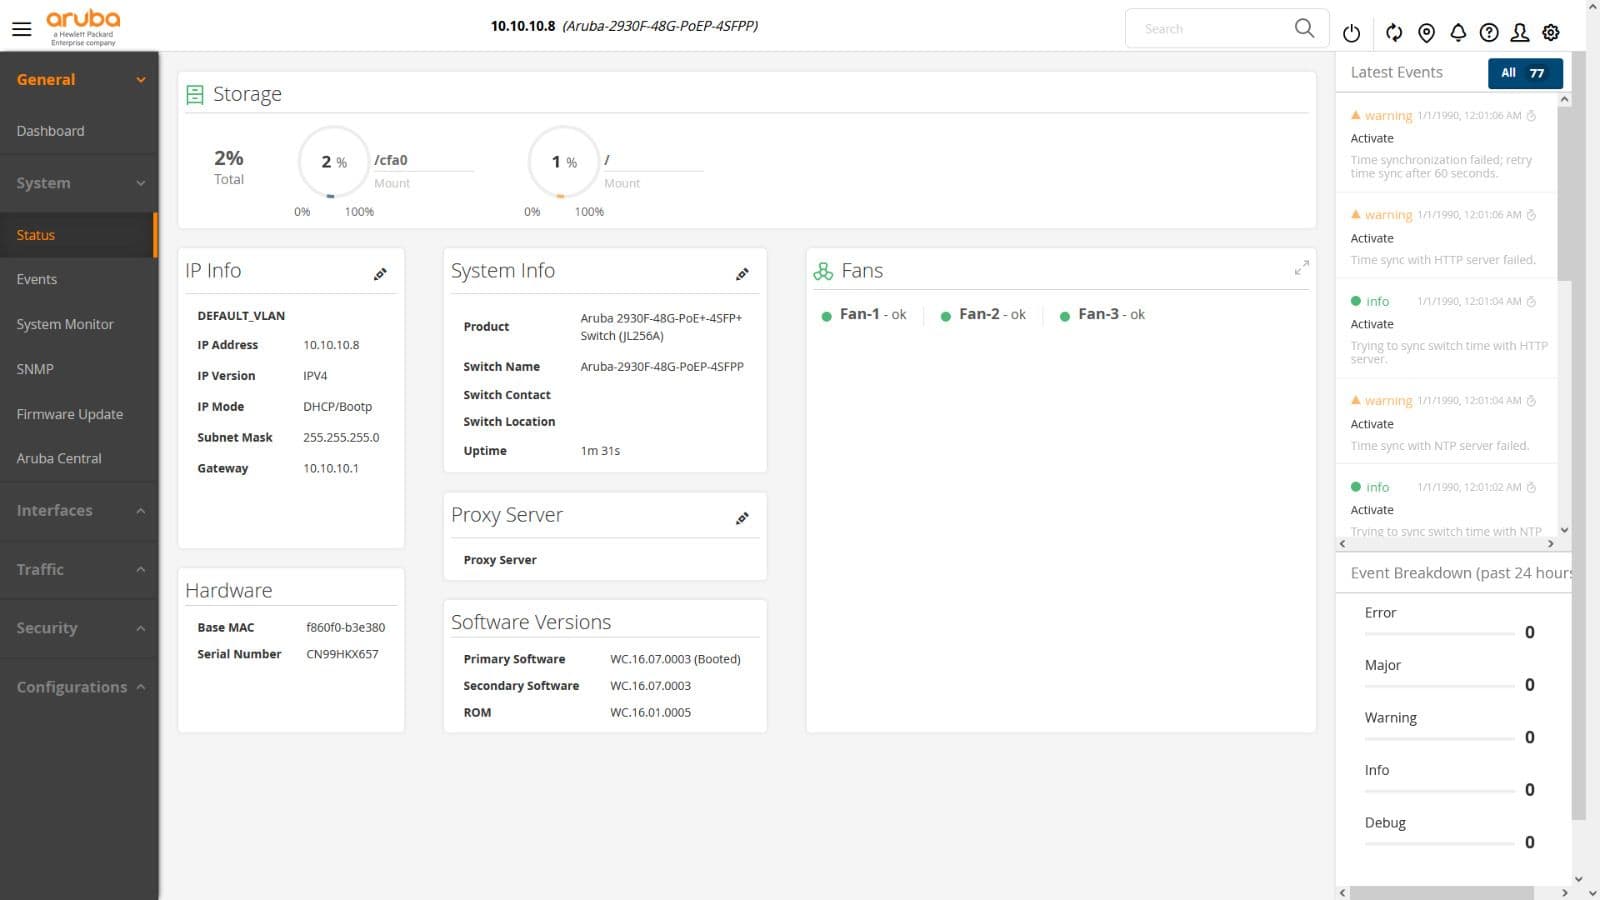Click the power/reboot icon in header
Viewport: 1600px width, 900px height.
1351,33
